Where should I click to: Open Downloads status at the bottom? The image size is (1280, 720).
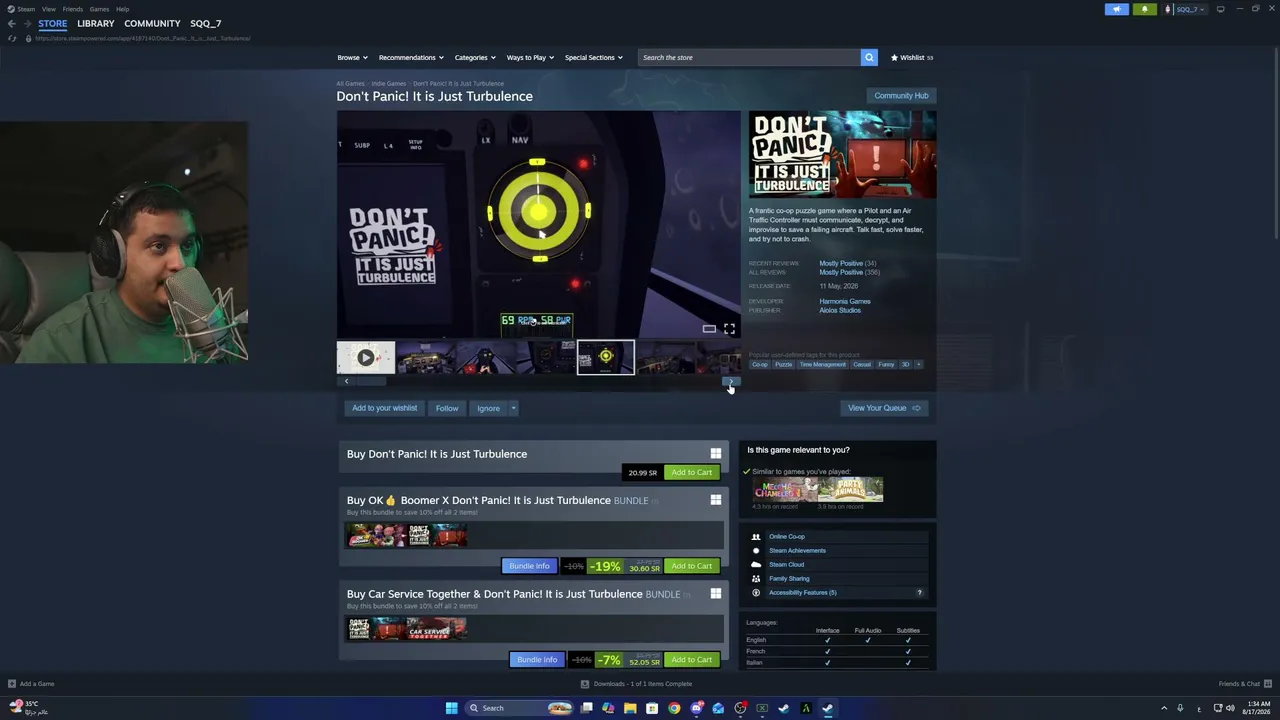click(636, 684)
